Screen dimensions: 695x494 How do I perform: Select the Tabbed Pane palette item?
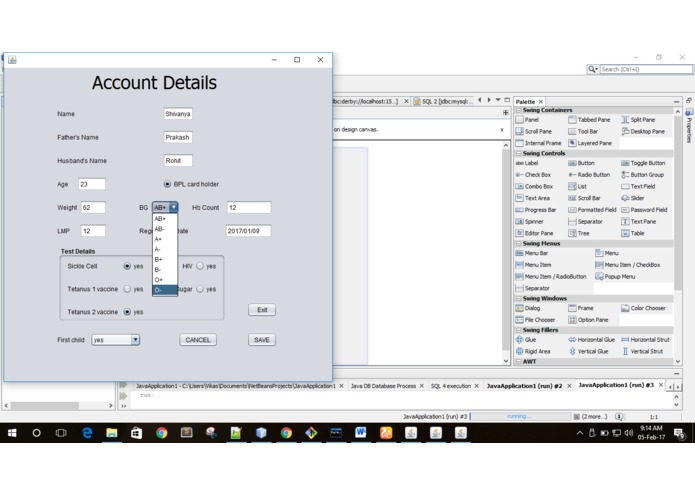coord(589,120)
